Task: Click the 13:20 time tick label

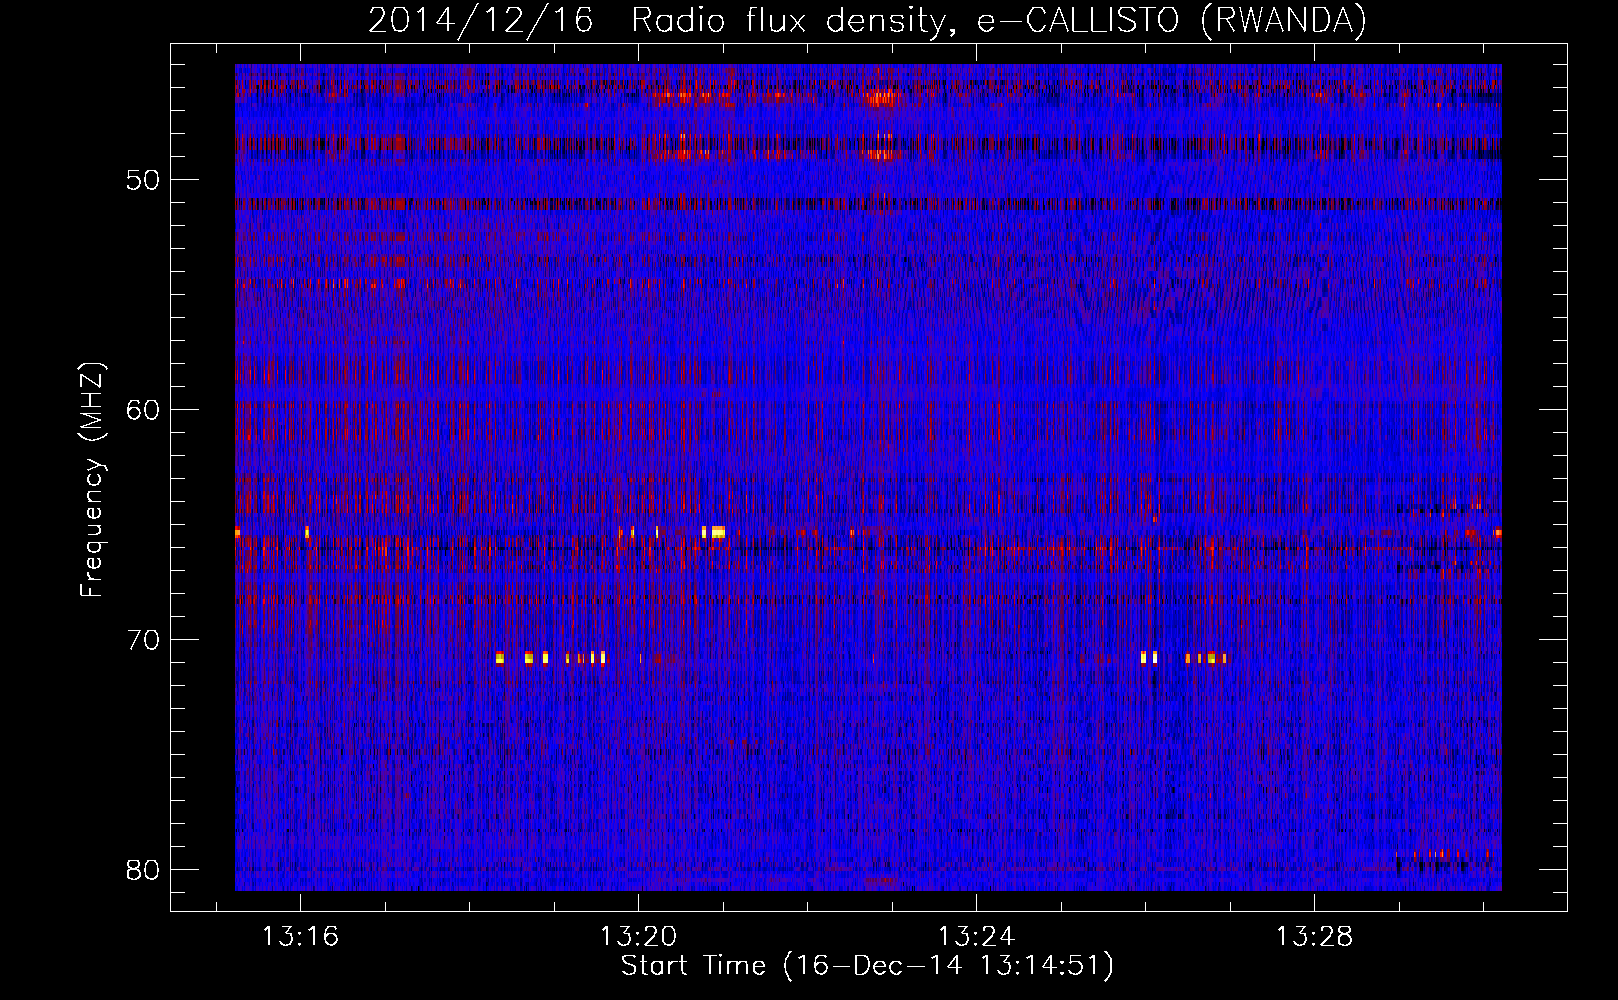Action: point(638,937)
